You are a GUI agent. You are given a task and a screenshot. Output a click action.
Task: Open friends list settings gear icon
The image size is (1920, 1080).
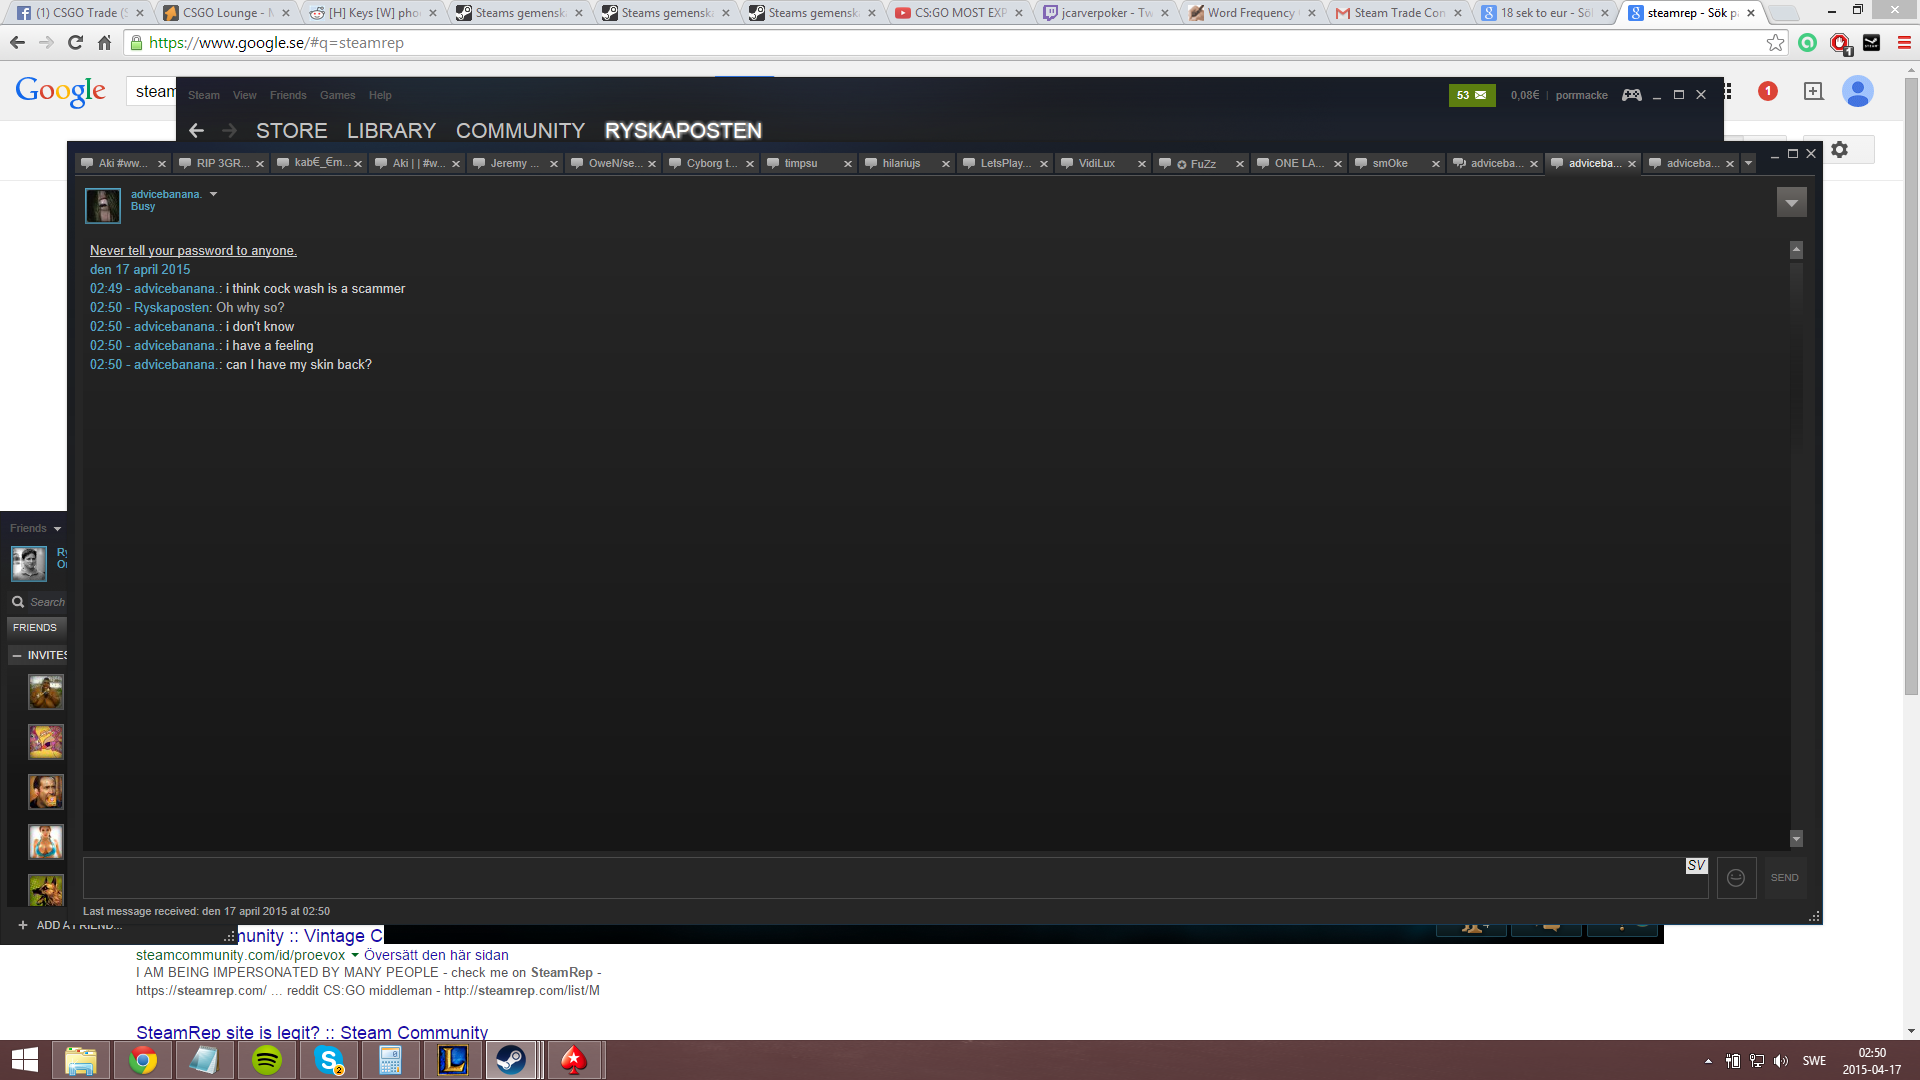[1839, 150]
